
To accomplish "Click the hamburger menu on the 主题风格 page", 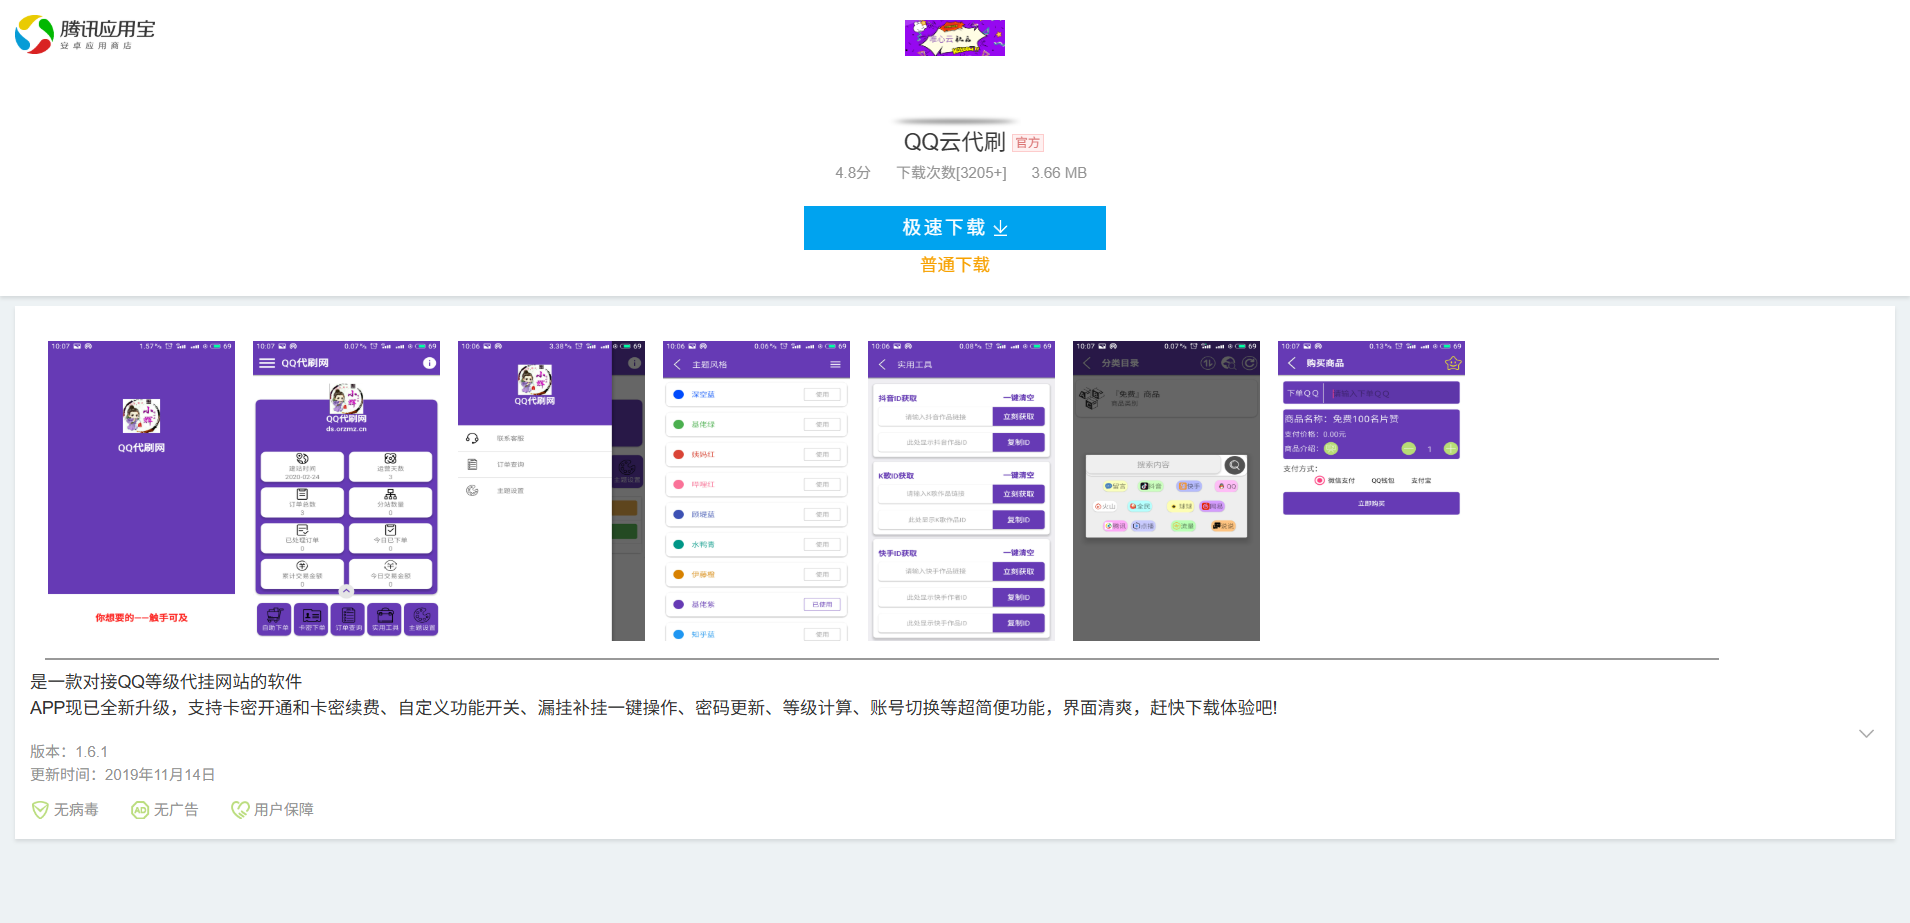I will point(836,363).
